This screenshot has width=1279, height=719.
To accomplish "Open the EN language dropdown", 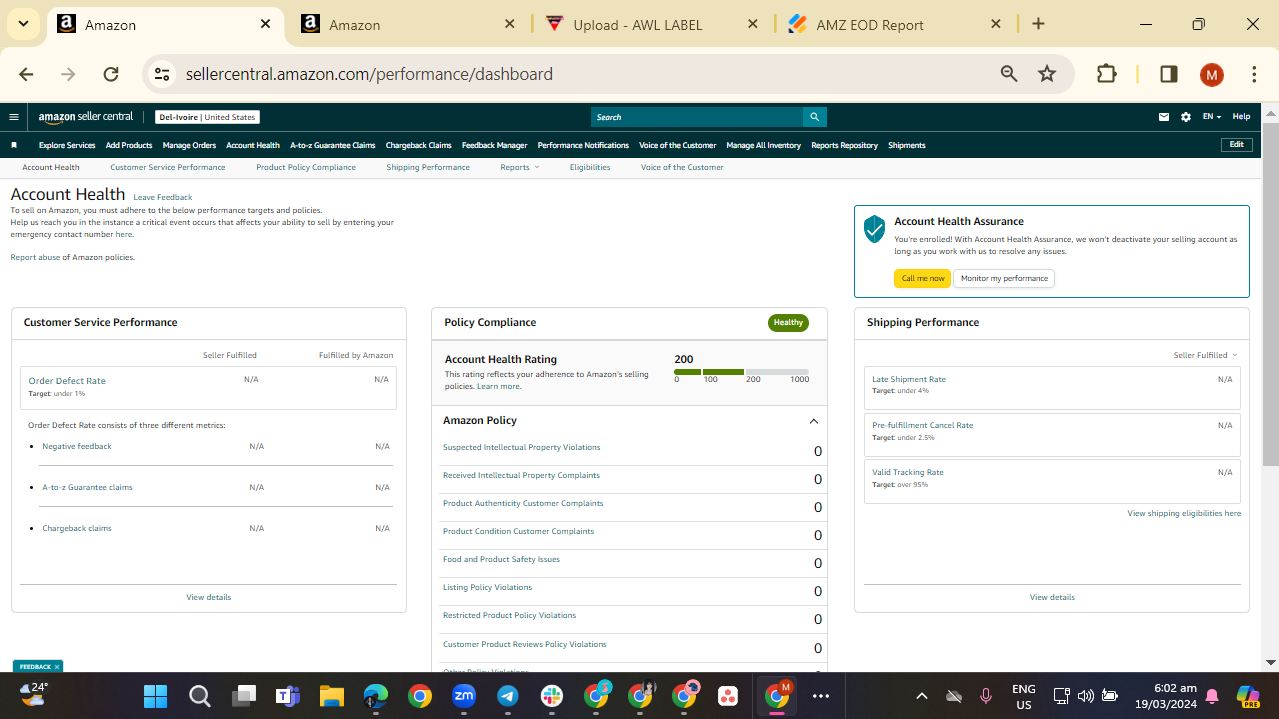I will (1211, 117).
